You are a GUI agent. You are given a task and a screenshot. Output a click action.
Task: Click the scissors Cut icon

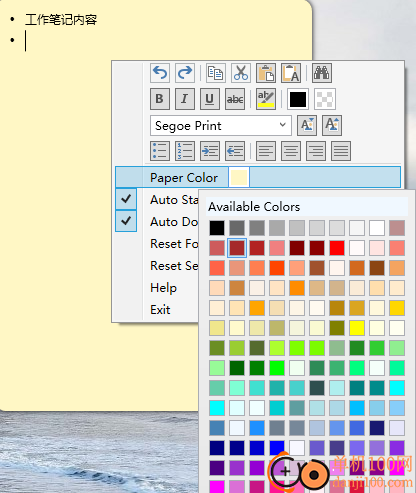click(x=241, y=73)
